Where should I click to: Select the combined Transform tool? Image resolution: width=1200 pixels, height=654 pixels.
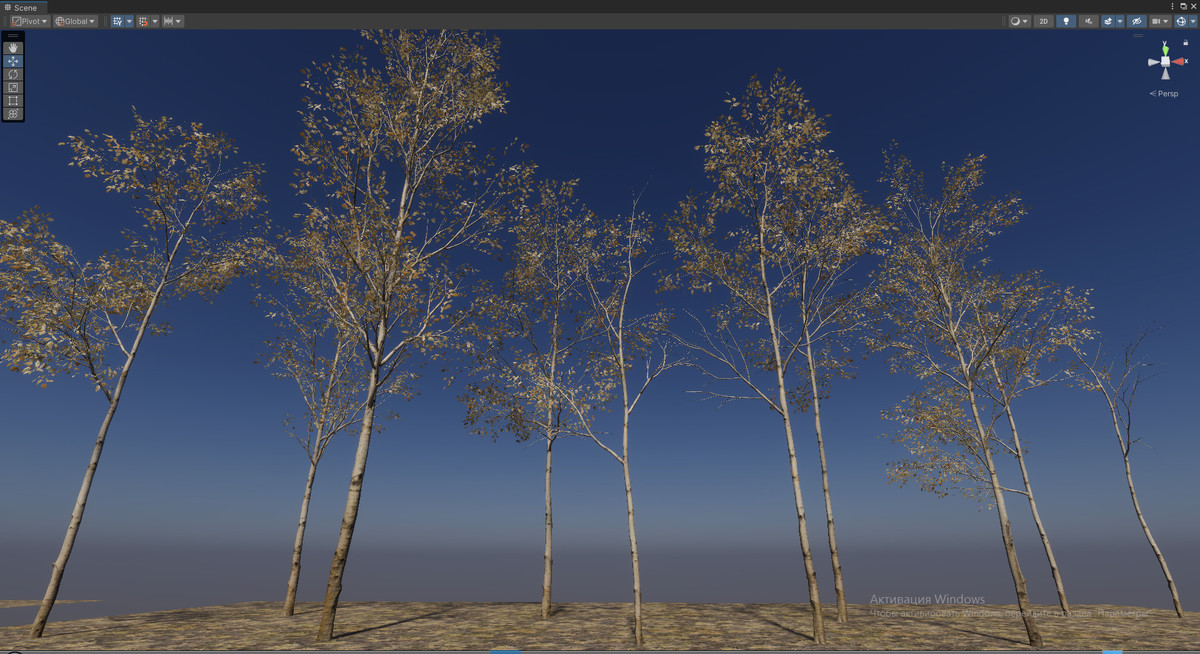[12, 114]
